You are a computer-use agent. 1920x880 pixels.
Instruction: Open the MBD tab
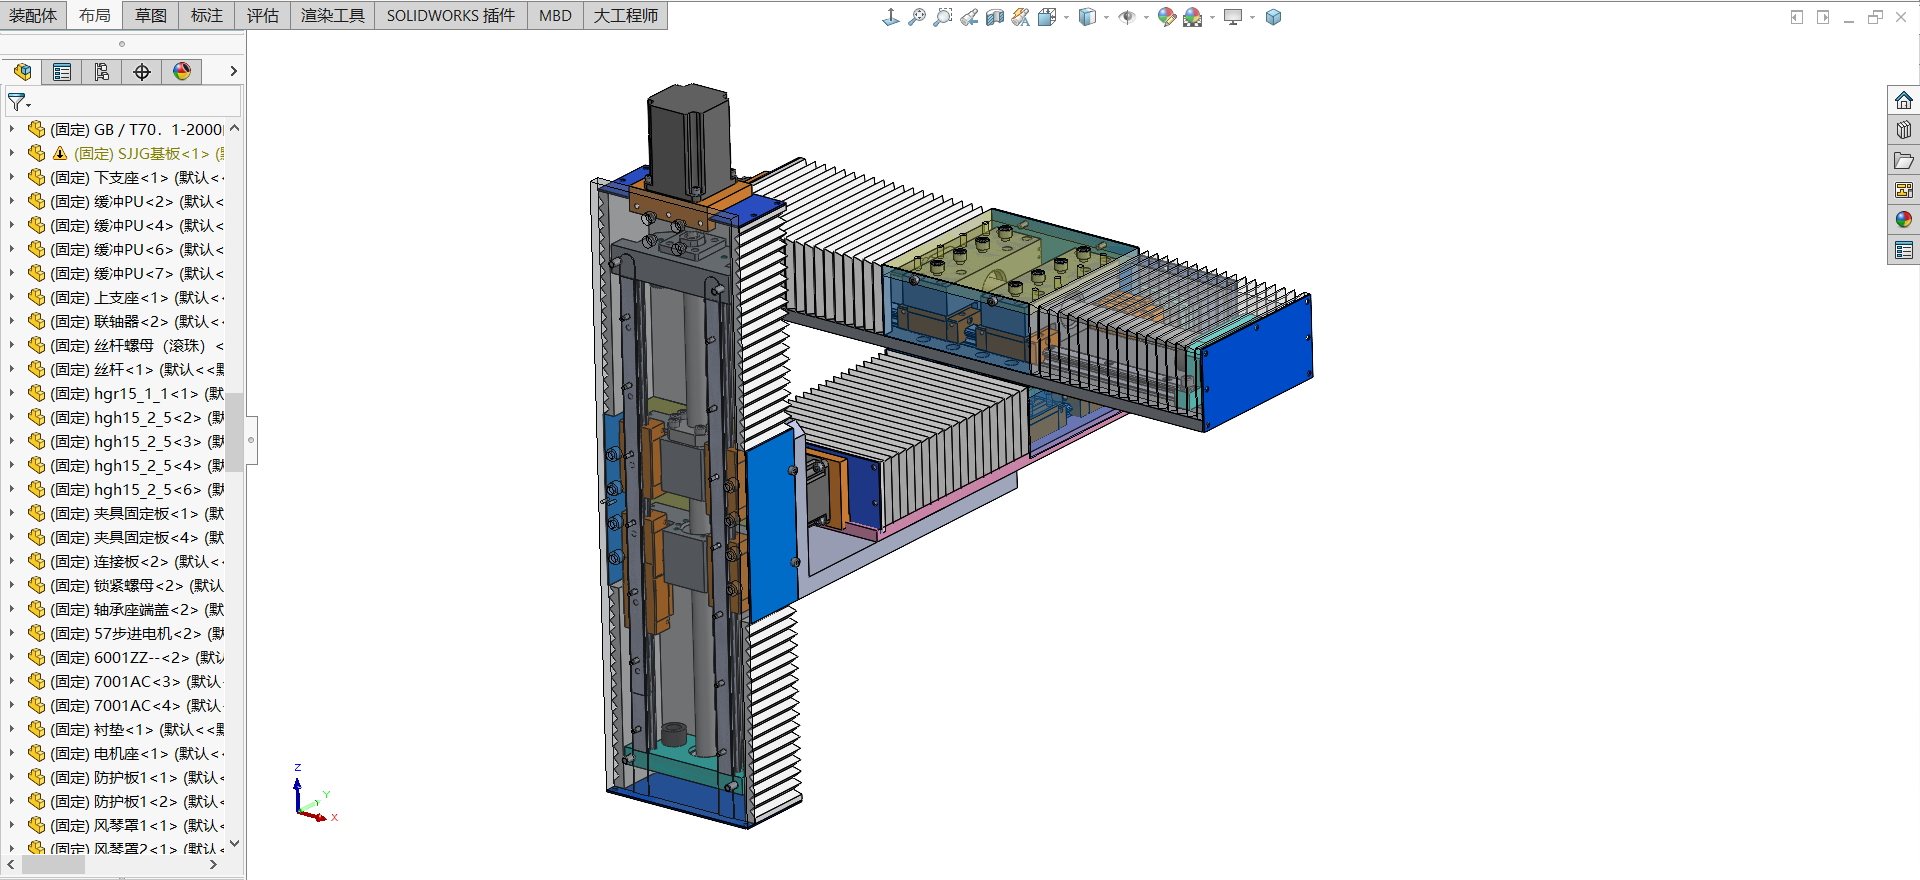click(x=555, y=15)
